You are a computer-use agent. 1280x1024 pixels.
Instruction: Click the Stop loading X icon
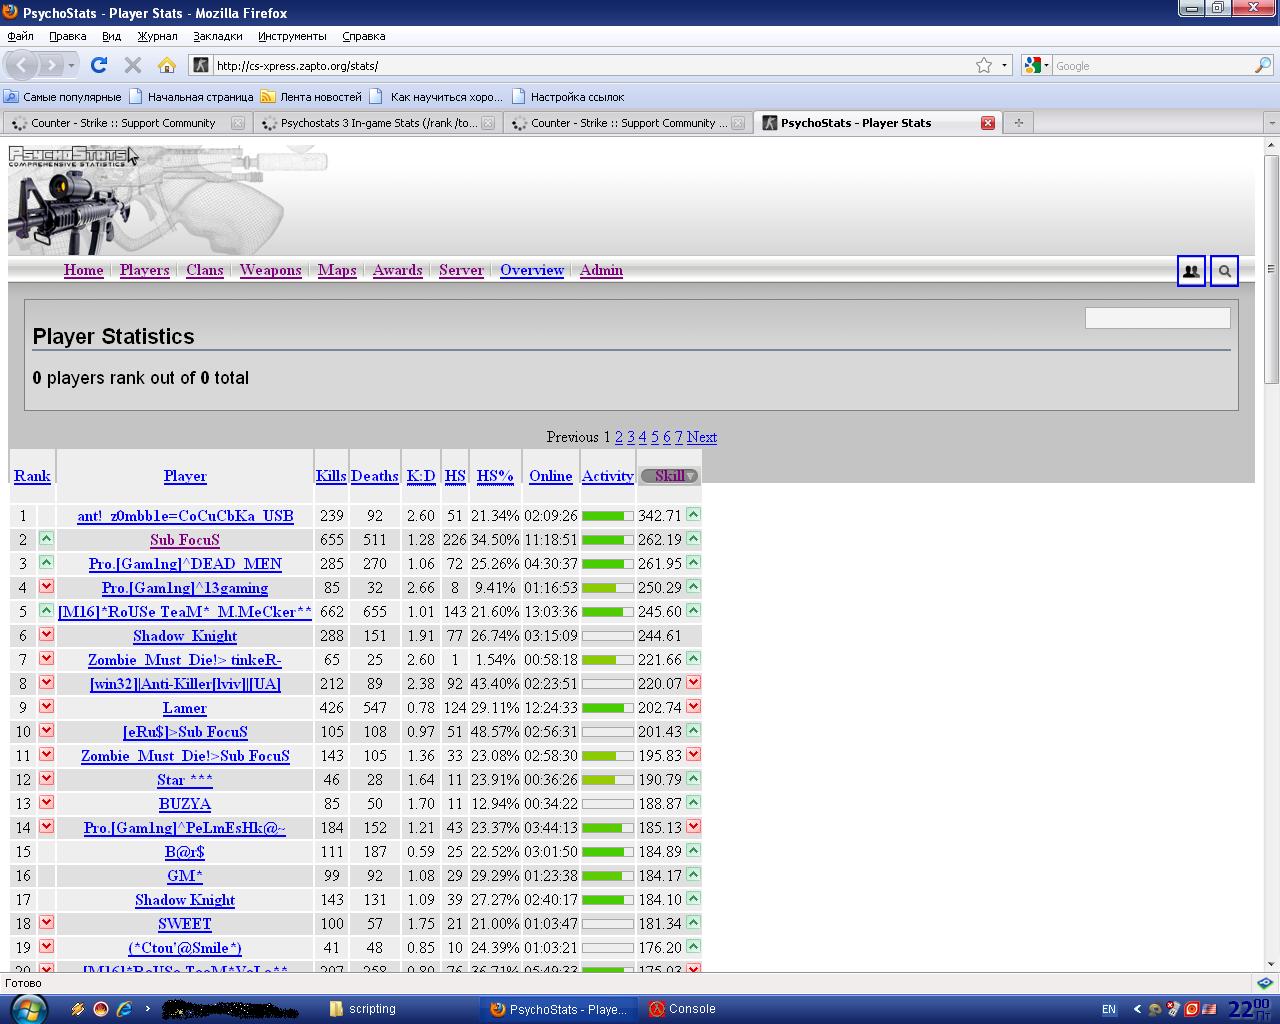point(132,65)
